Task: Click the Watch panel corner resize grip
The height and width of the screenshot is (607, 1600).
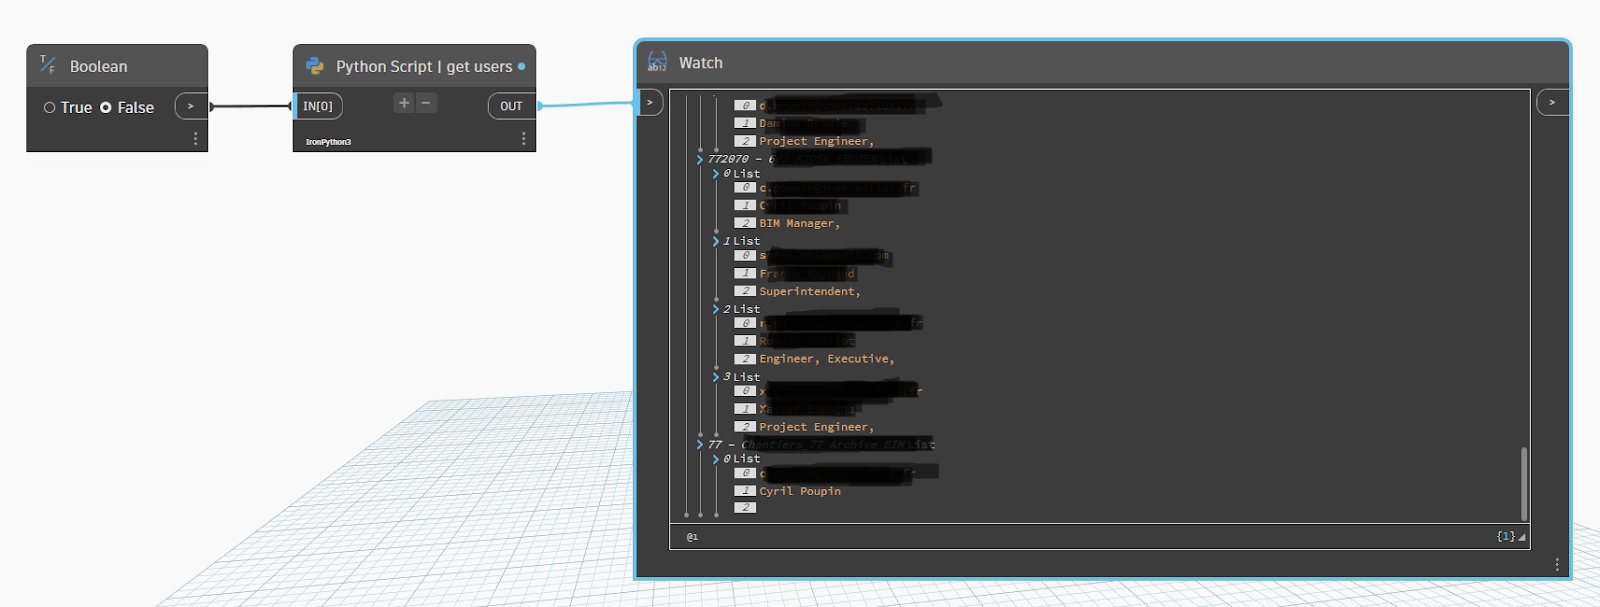Action: pos(1522,537)
